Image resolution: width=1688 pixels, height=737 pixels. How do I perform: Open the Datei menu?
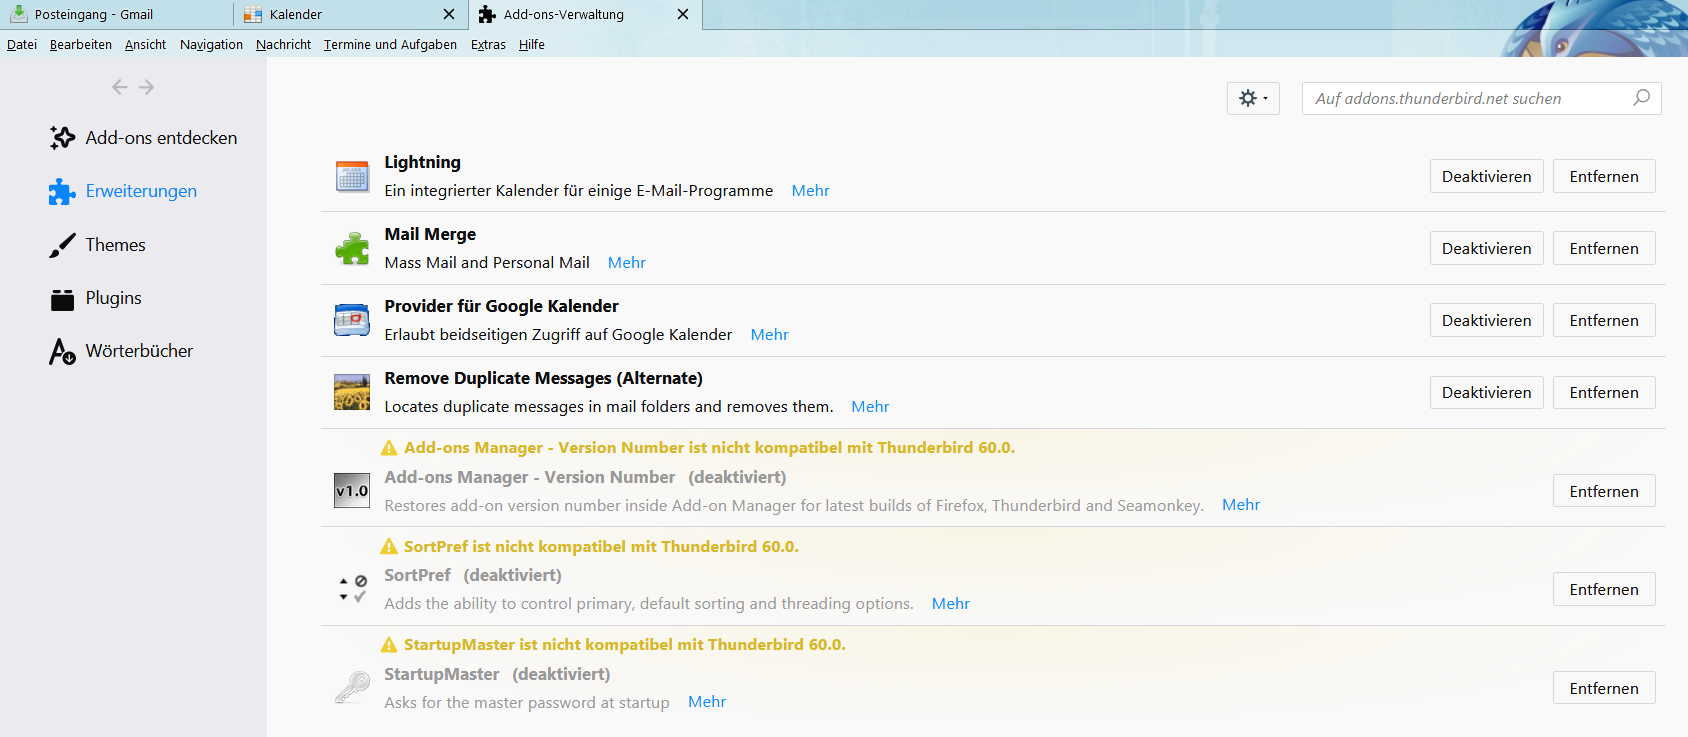coord(22,44)
